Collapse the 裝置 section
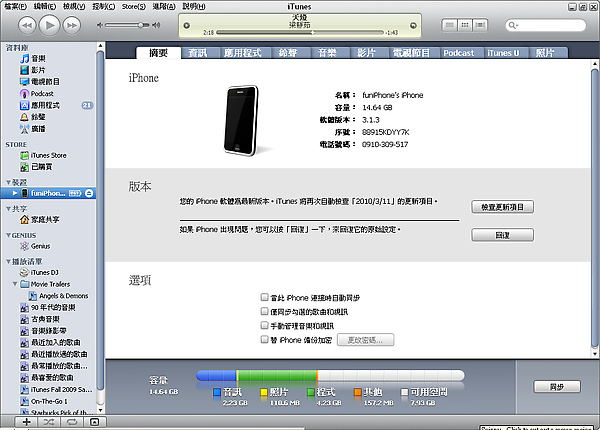The height and width of the screenshot is (430, 600). click(x=8, y=182)
